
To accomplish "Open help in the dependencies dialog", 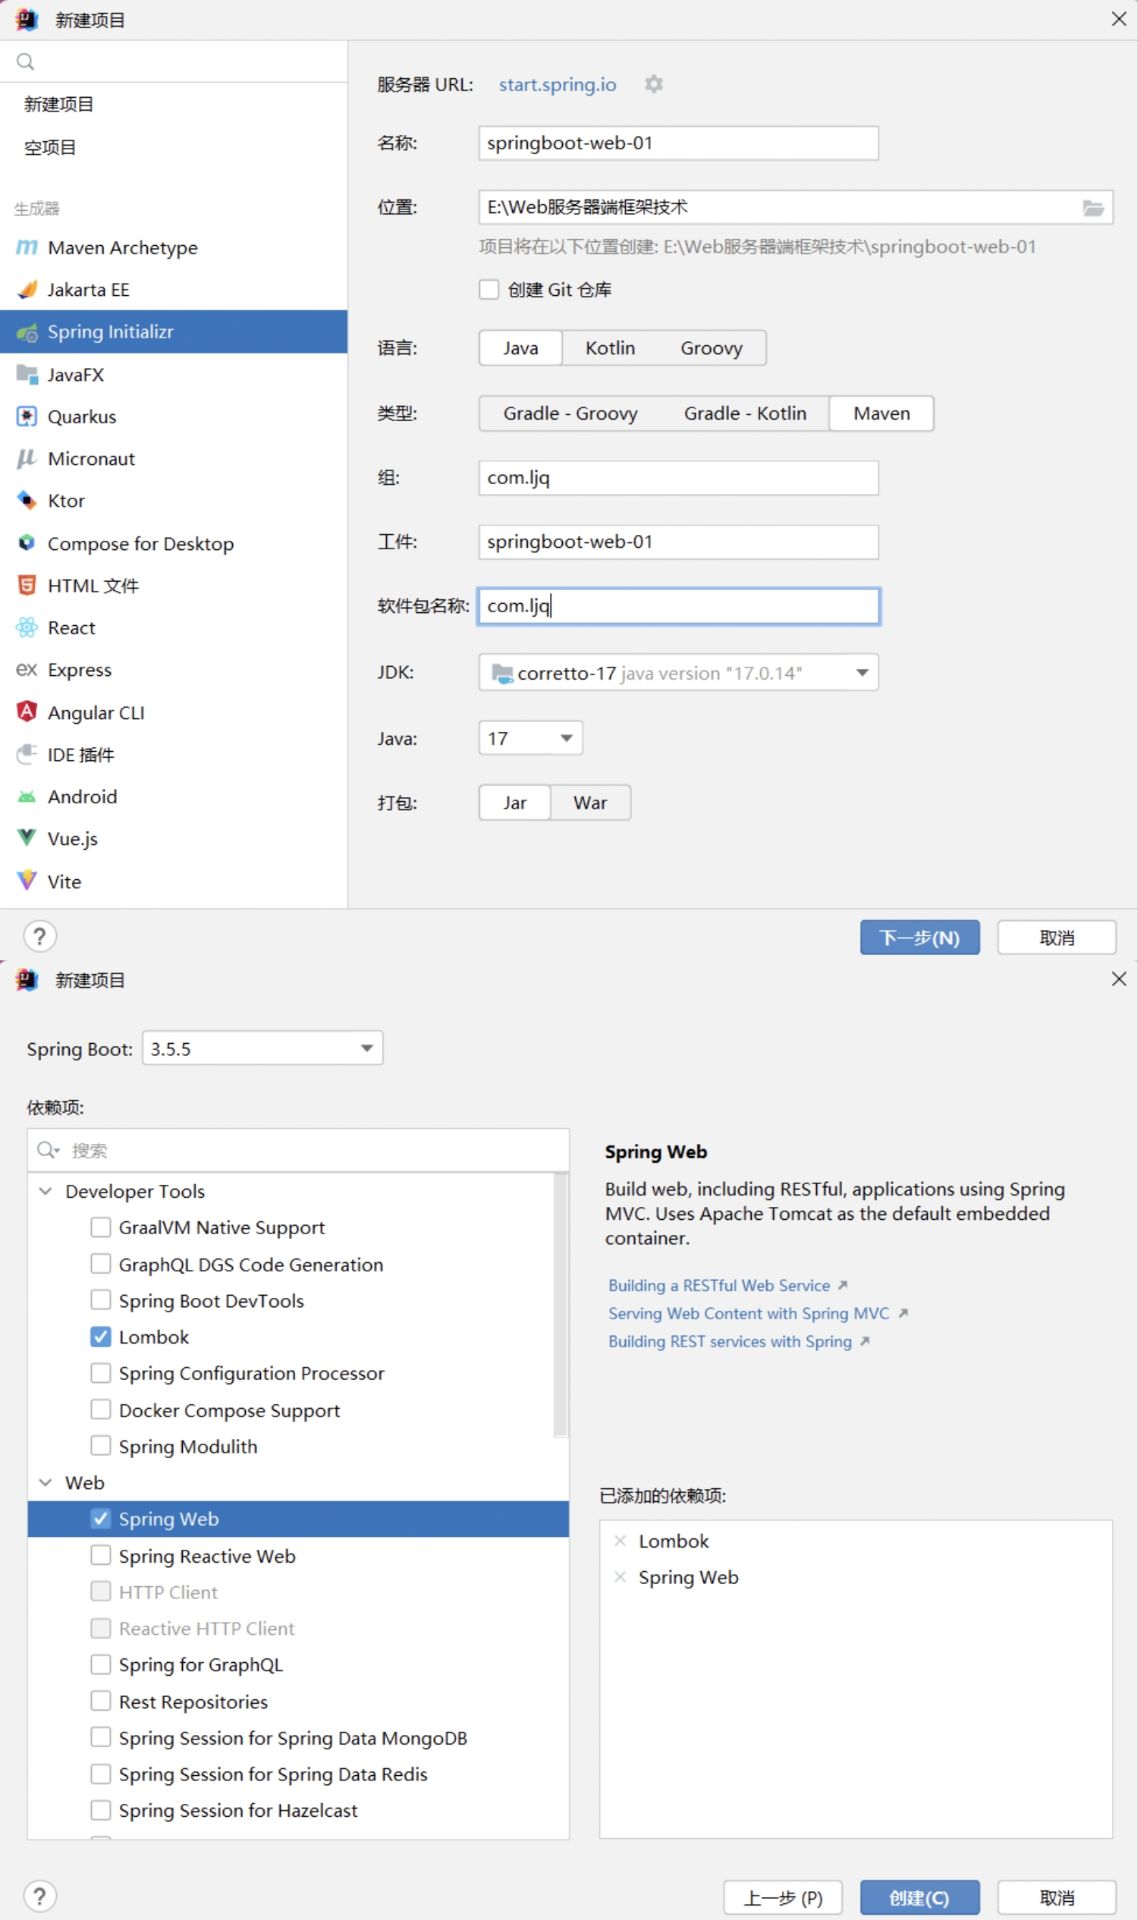I will coord(39,1896).
